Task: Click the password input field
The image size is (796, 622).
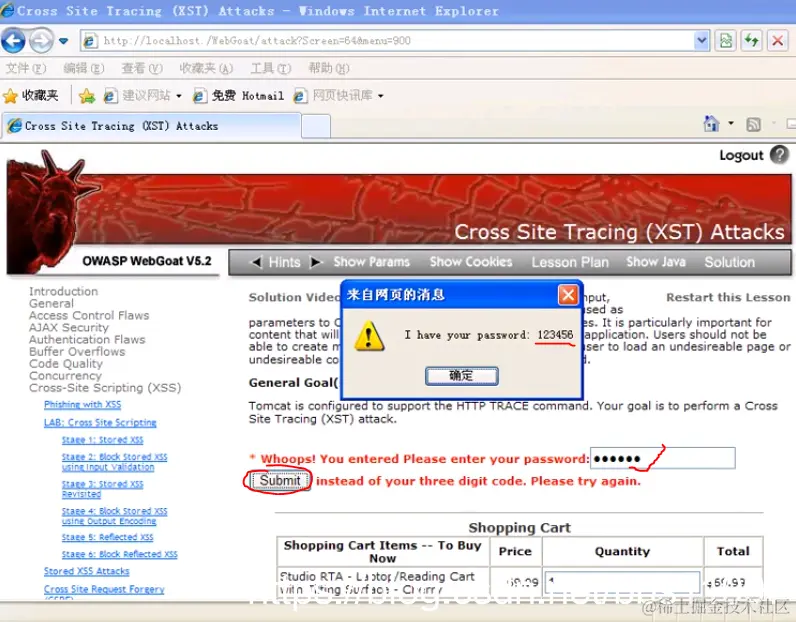Action: click(662, 459)
